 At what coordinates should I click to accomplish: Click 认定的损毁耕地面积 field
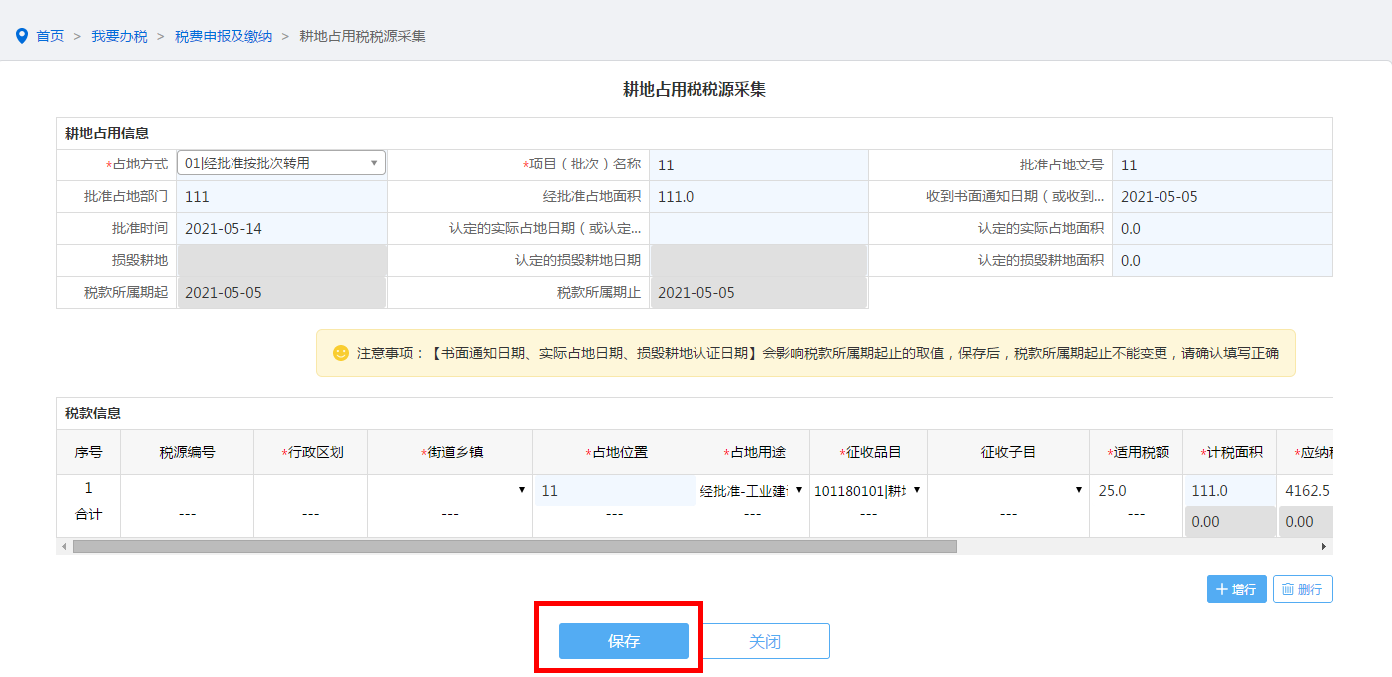click(1222, 261)
